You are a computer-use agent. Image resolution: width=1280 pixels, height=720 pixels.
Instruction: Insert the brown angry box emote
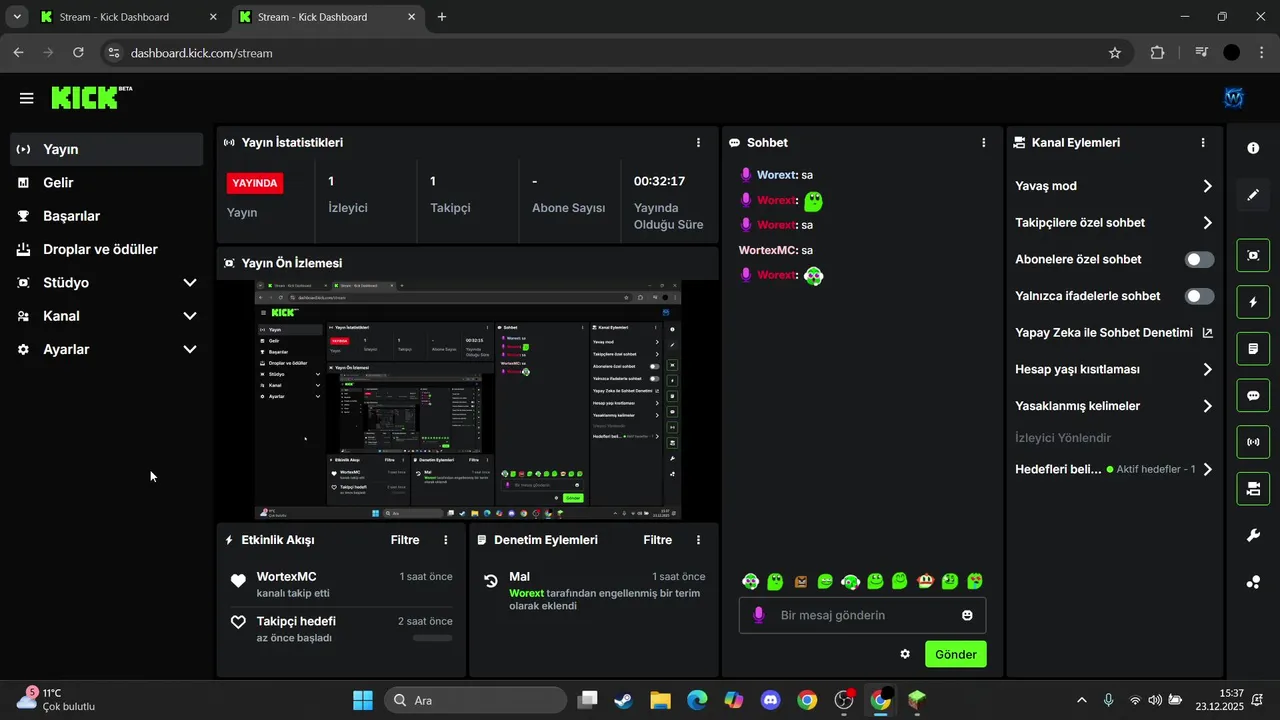click(801, 581)
